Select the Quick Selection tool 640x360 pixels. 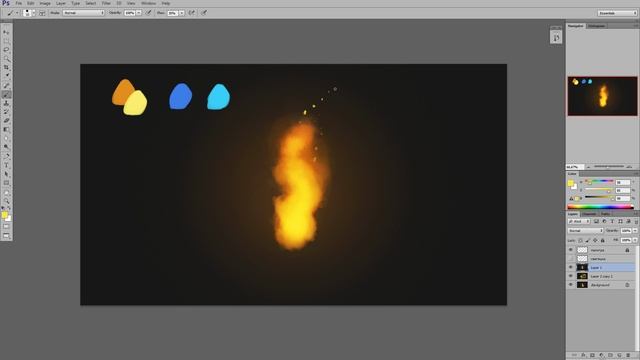pyautogui.click(x=6, y=58)
